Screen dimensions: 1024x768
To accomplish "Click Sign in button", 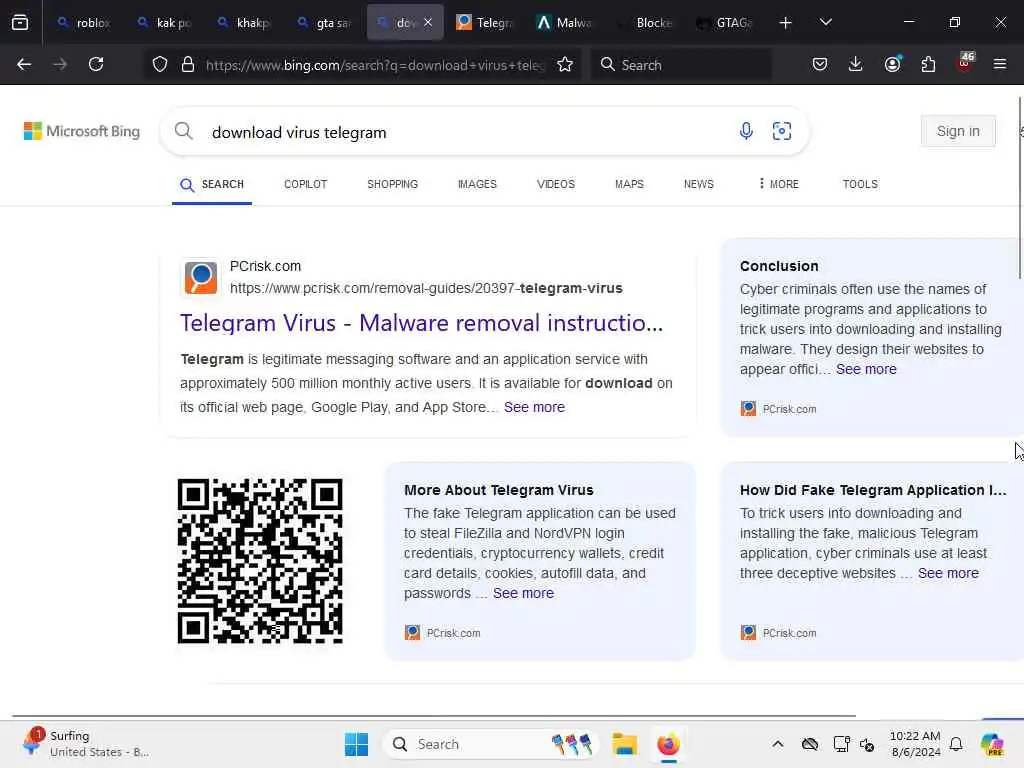I will (958, 131).
